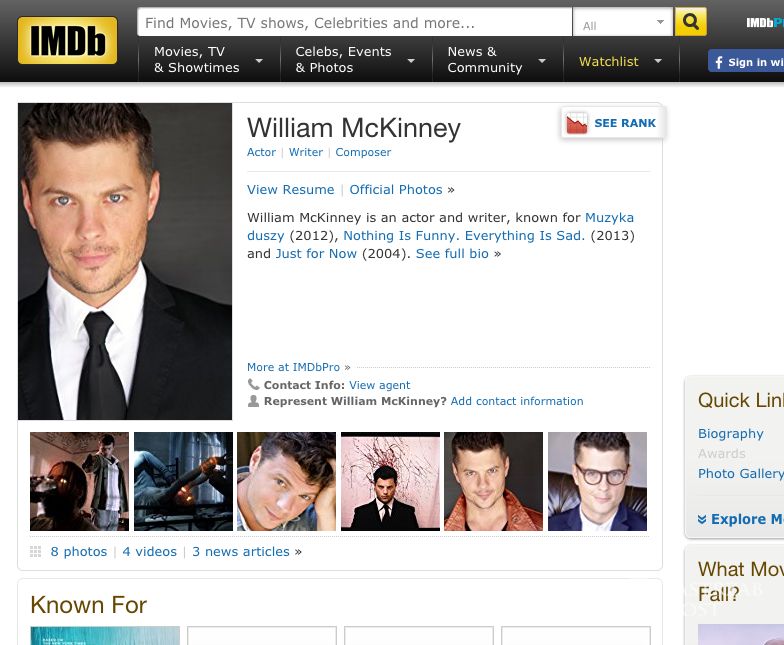This screenshot has height=645, width=784.
Task: Open the 4 videos link
Action: [150, 552]
